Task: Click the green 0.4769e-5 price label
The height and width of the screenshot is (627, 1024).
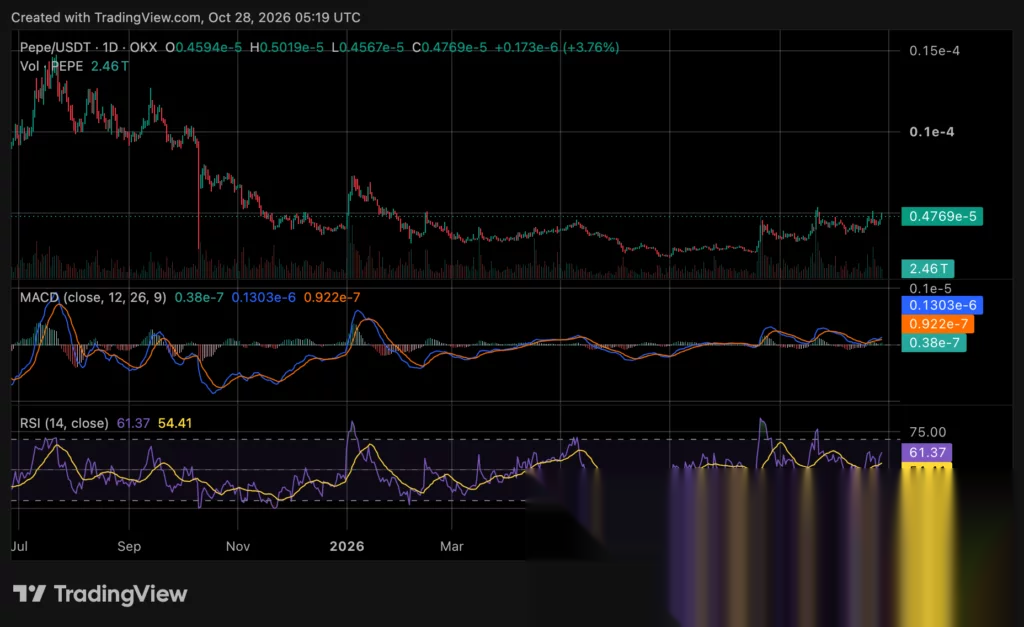Action: tap(942, 216)
